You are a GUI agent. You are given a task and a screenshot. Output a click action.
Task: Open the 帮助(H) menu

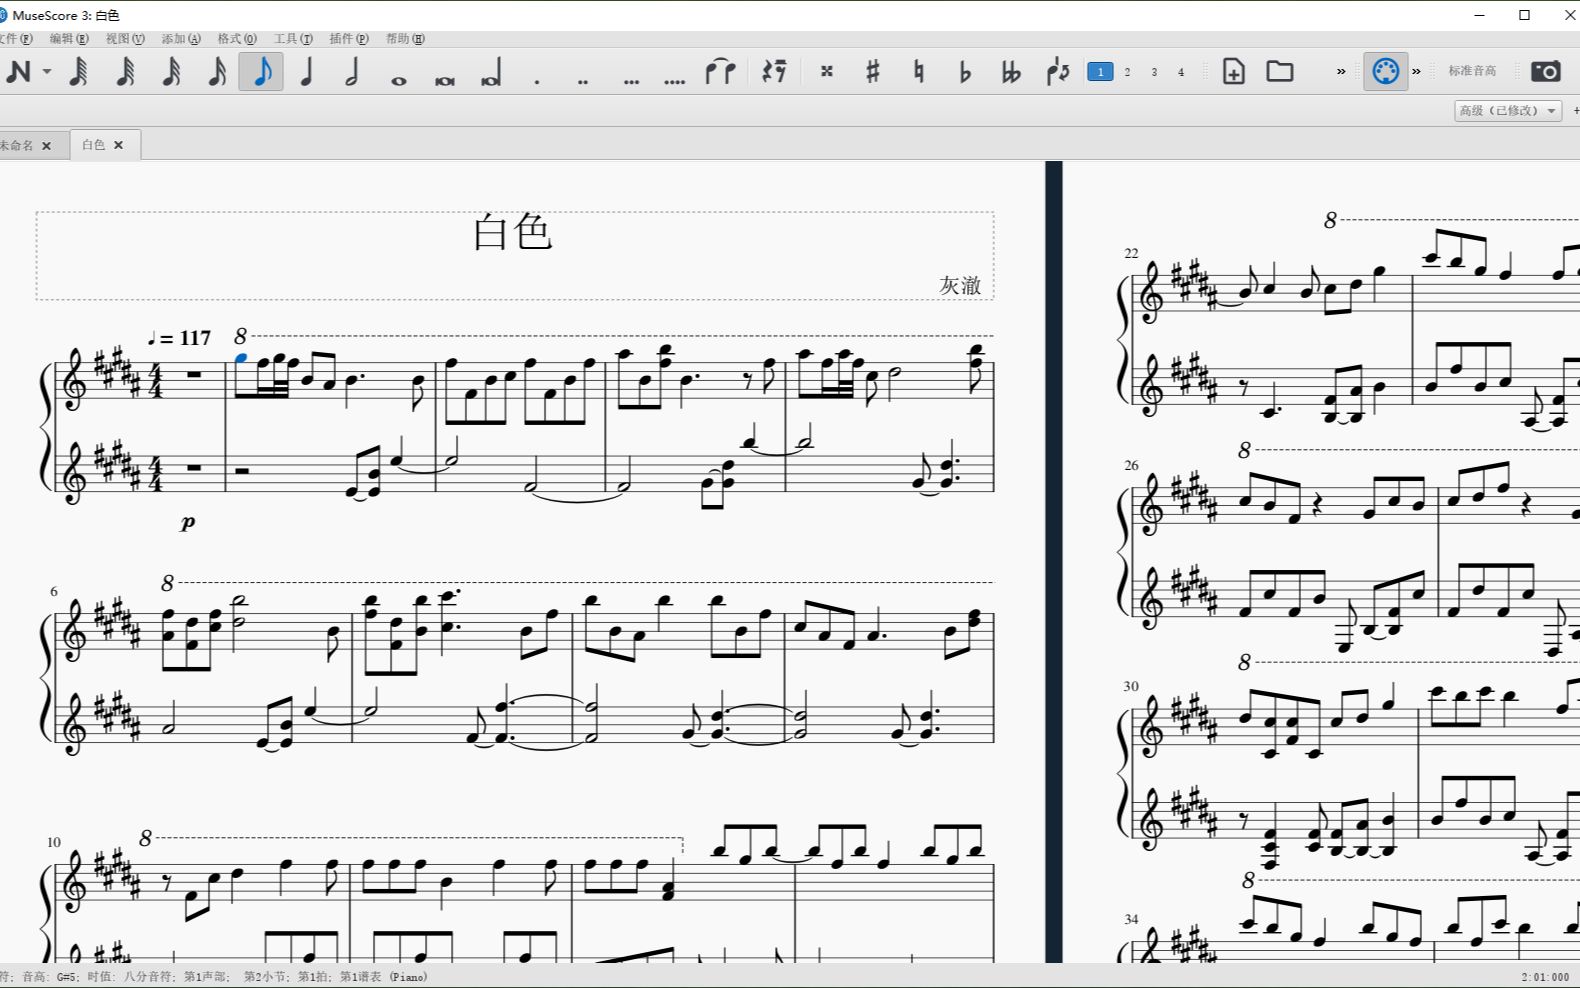(x=405, y=39)
